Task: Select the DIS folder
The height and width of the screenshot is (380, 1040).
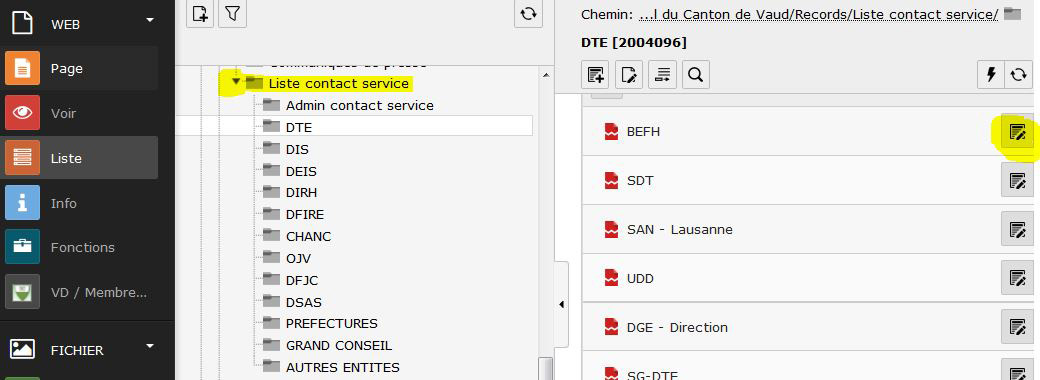Action: pyautogui.click(x=297, y=149)
